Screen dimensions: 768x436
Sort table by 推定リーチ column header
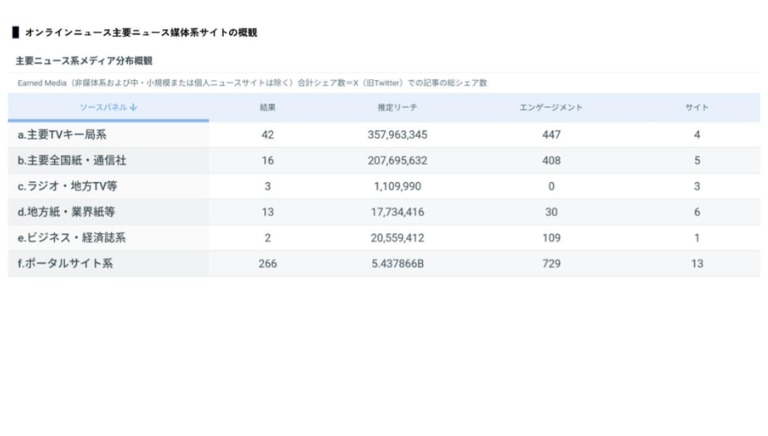pos(396,107)
